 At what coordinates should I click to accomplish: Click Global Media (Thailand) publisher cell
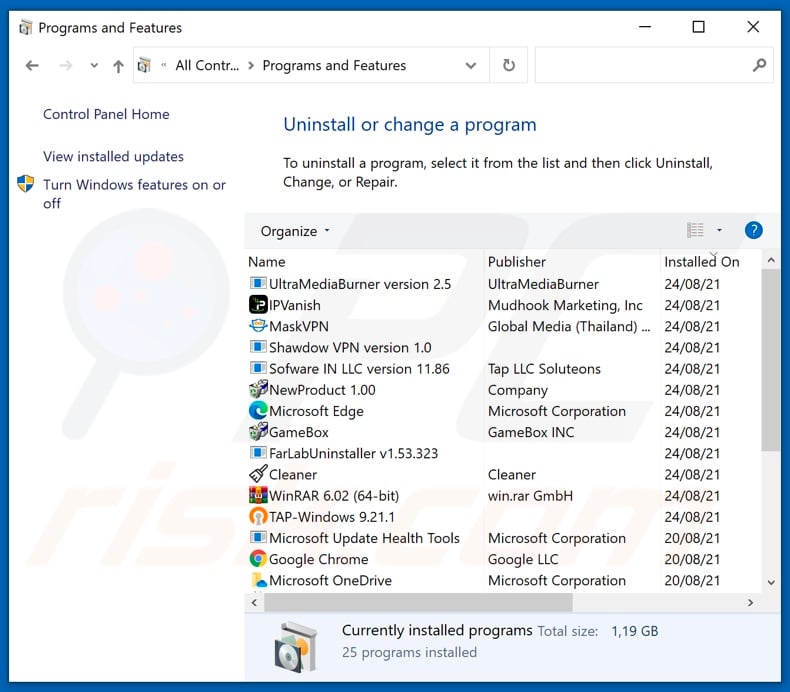(x=569, y=326)
